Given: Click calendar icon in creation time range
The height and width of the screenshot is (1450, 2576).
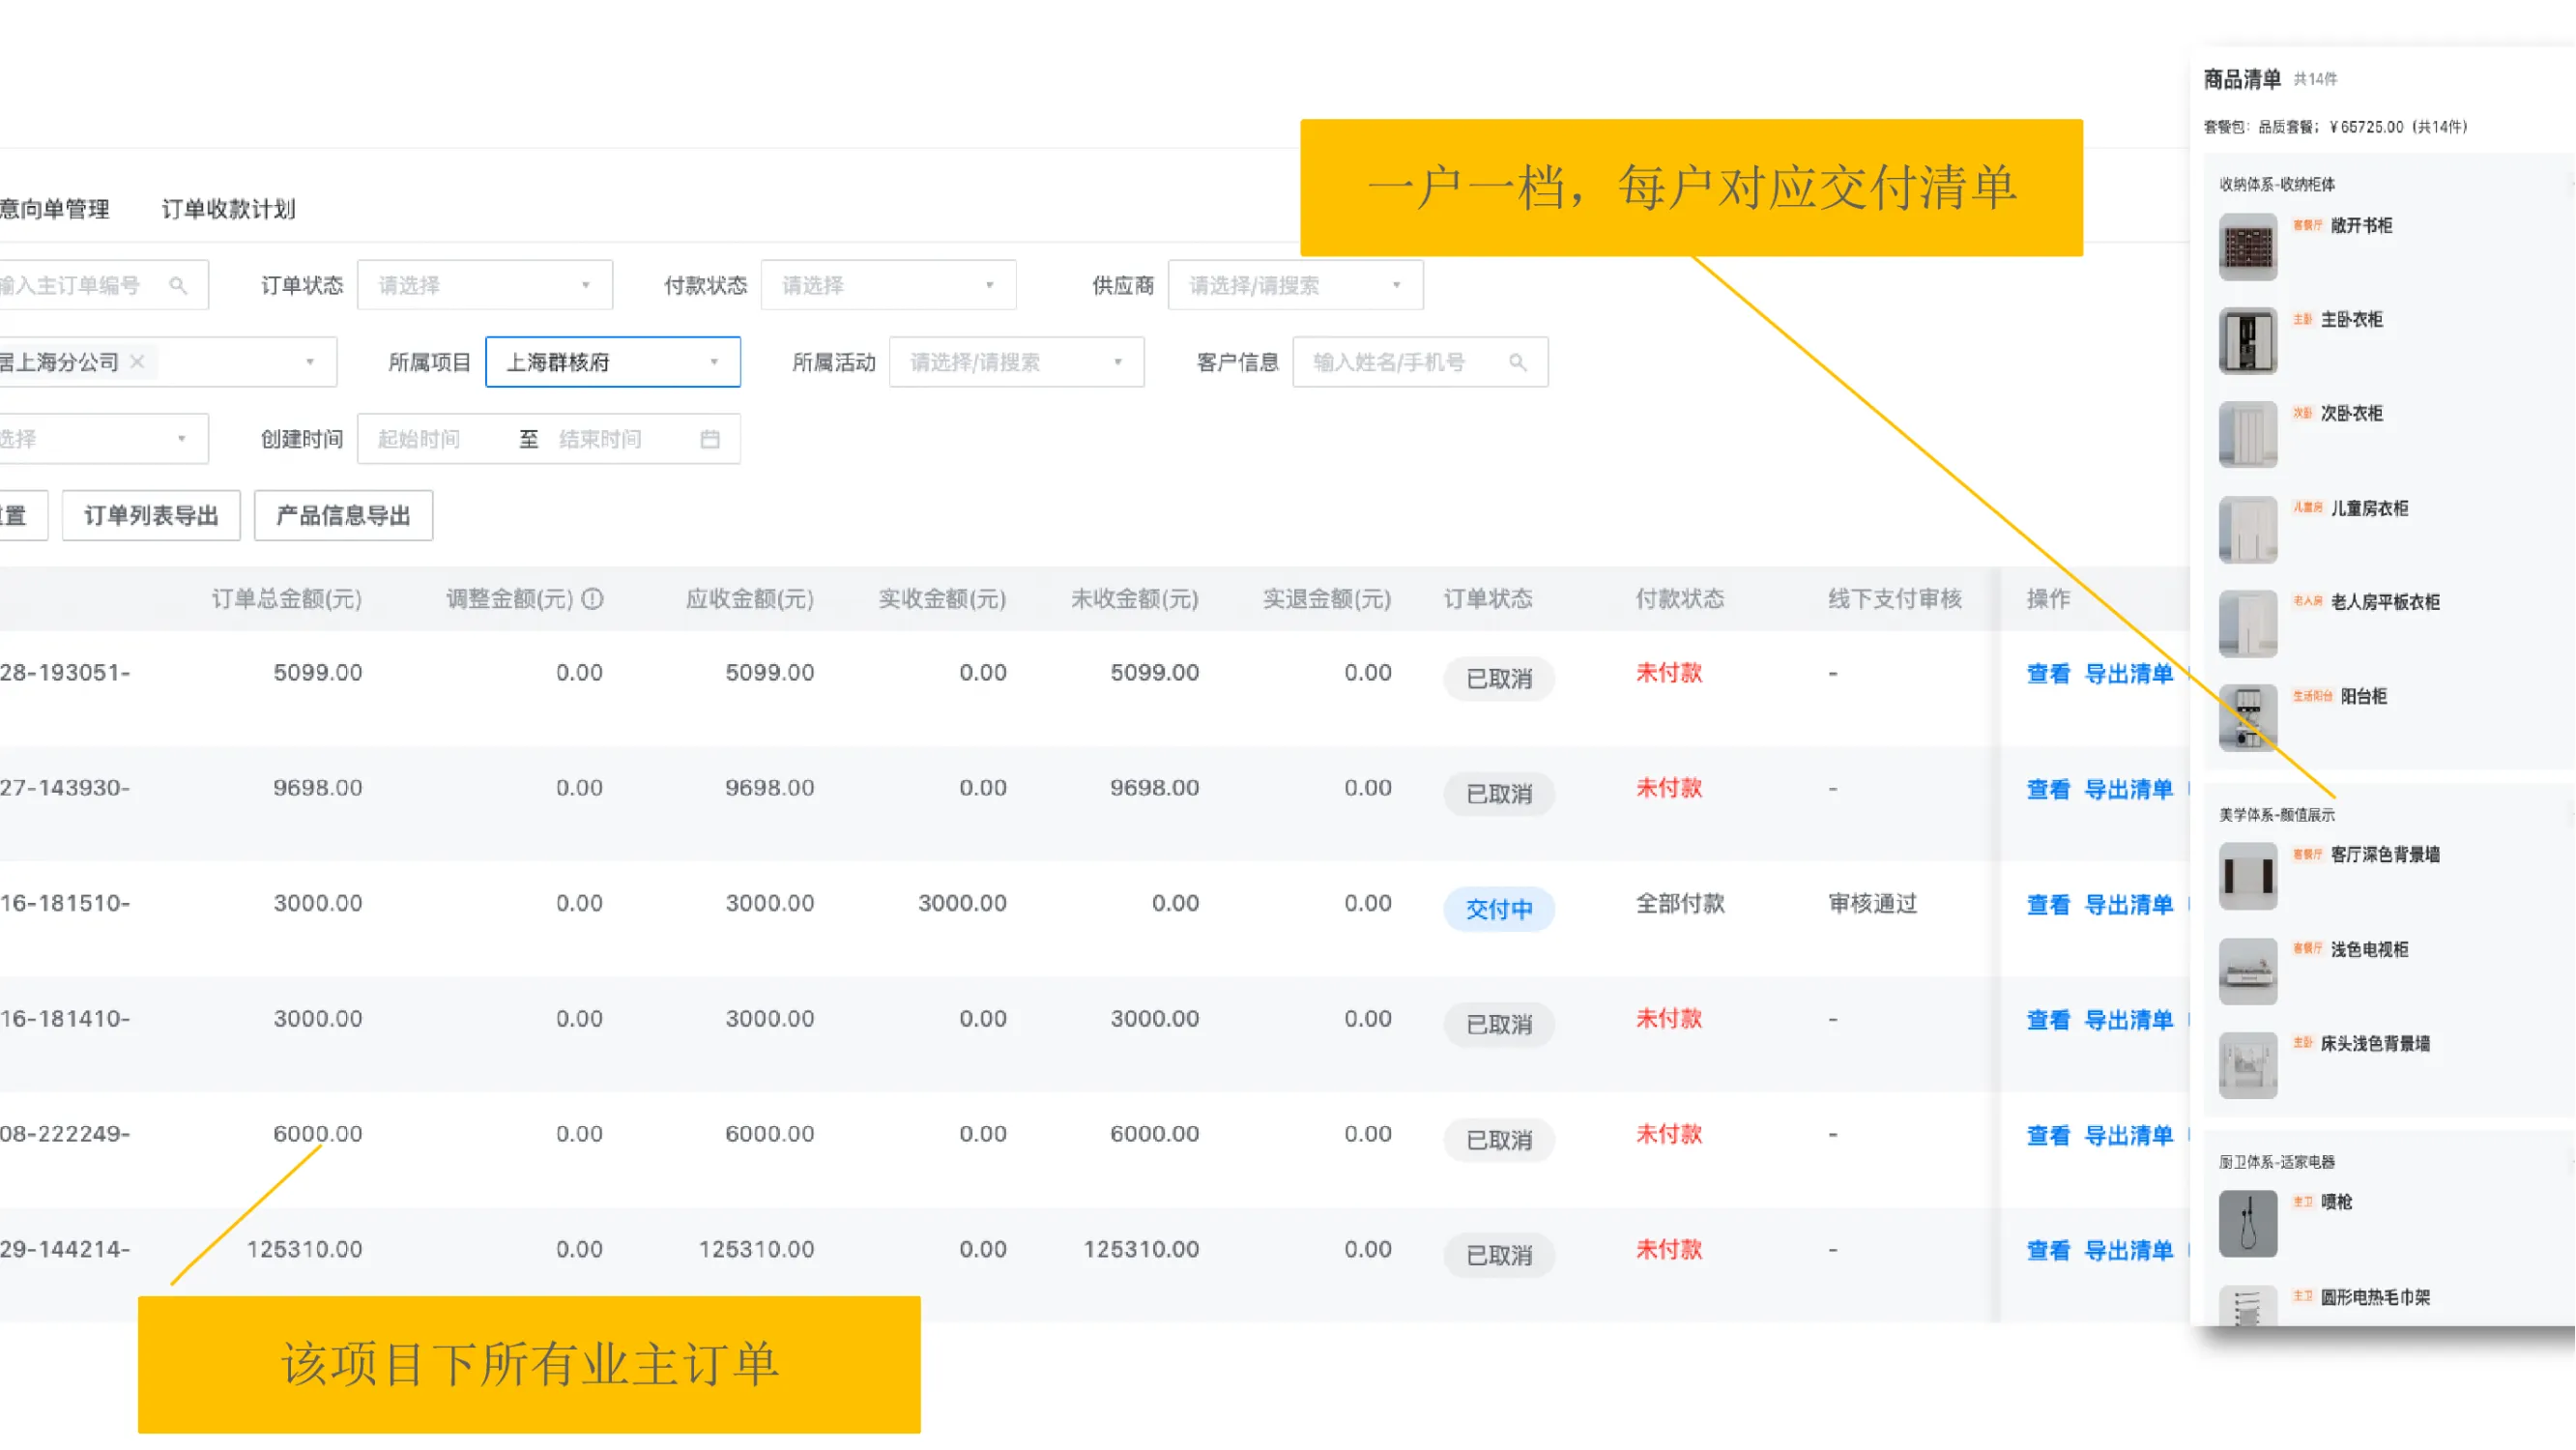Looking at the screenshot, I should tap(710, 439).
